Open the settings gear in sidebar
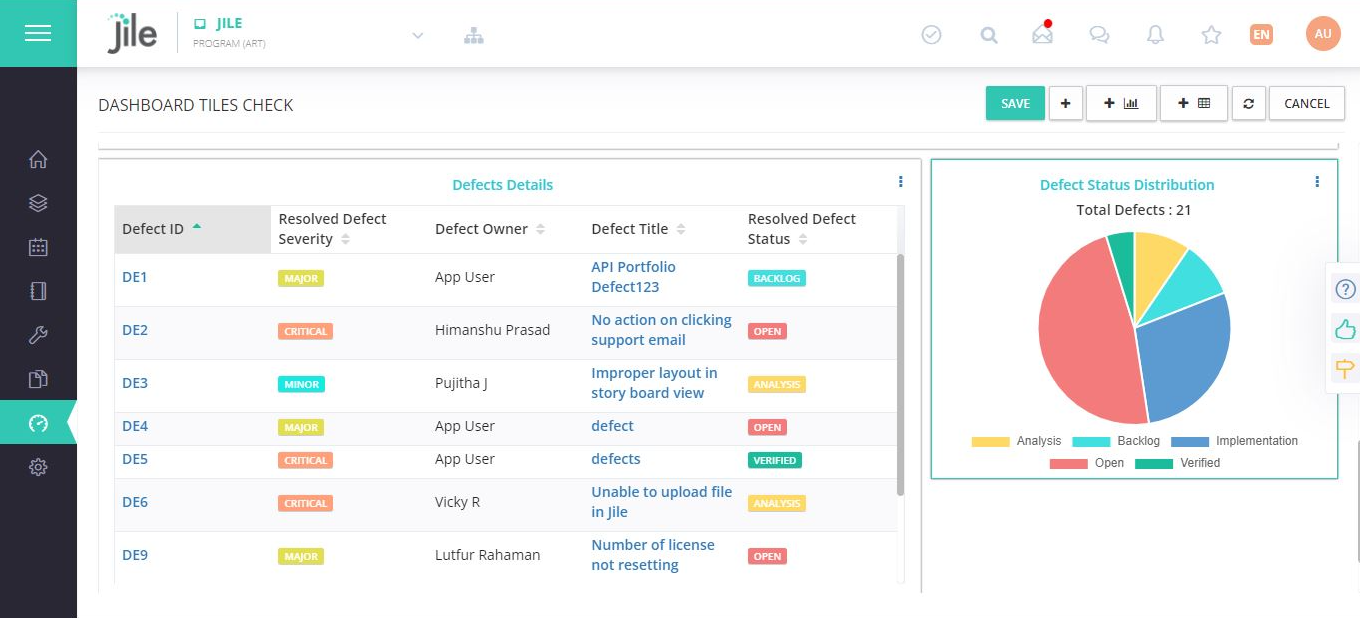 [x=38, y=467]
